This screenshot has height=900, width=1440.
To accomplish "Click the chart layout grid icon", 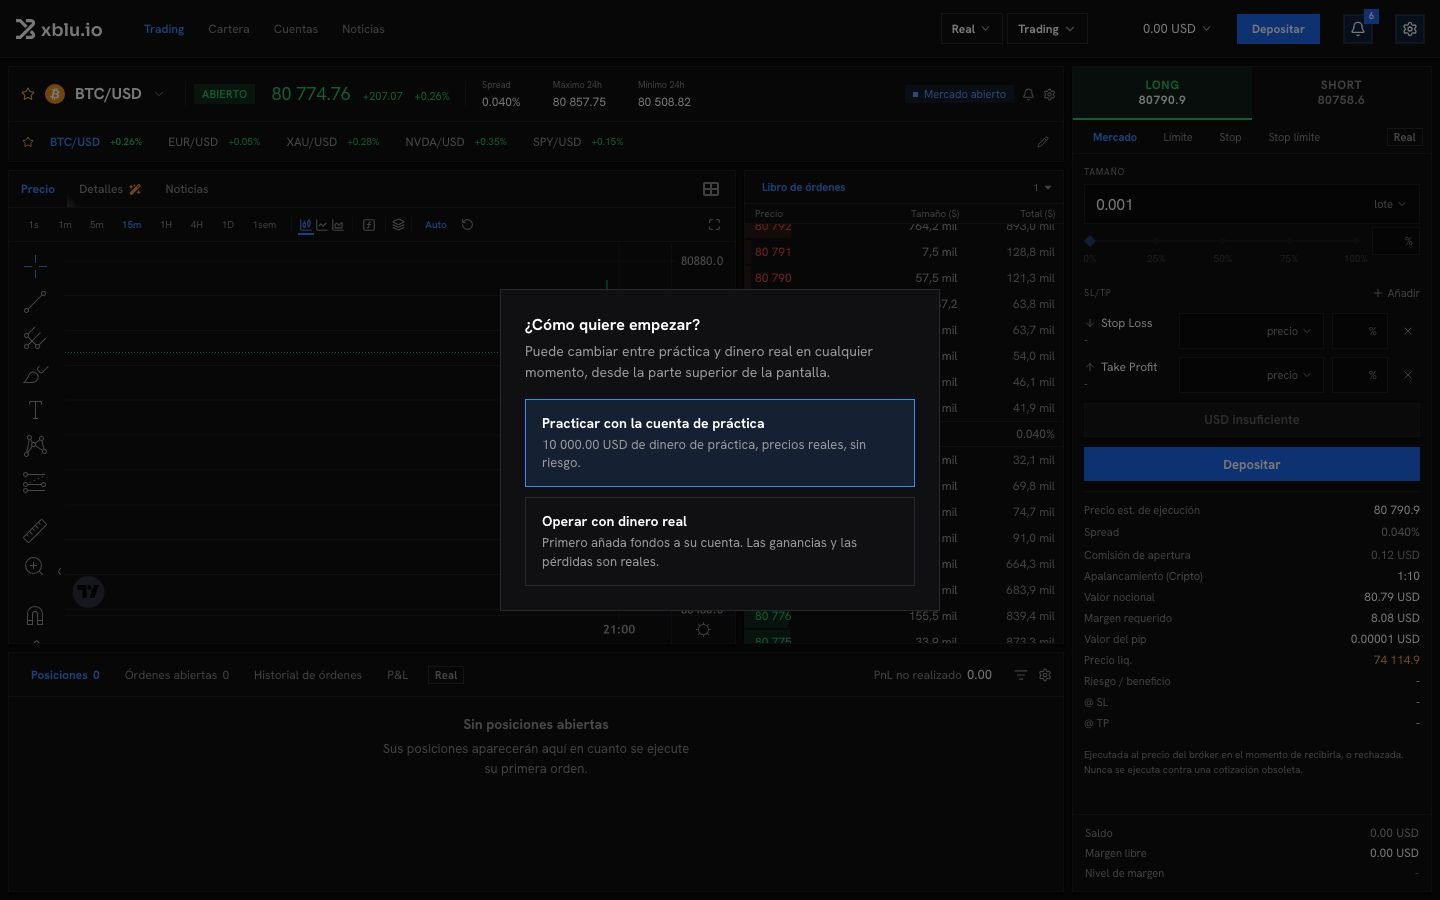I will pos(711,189).
